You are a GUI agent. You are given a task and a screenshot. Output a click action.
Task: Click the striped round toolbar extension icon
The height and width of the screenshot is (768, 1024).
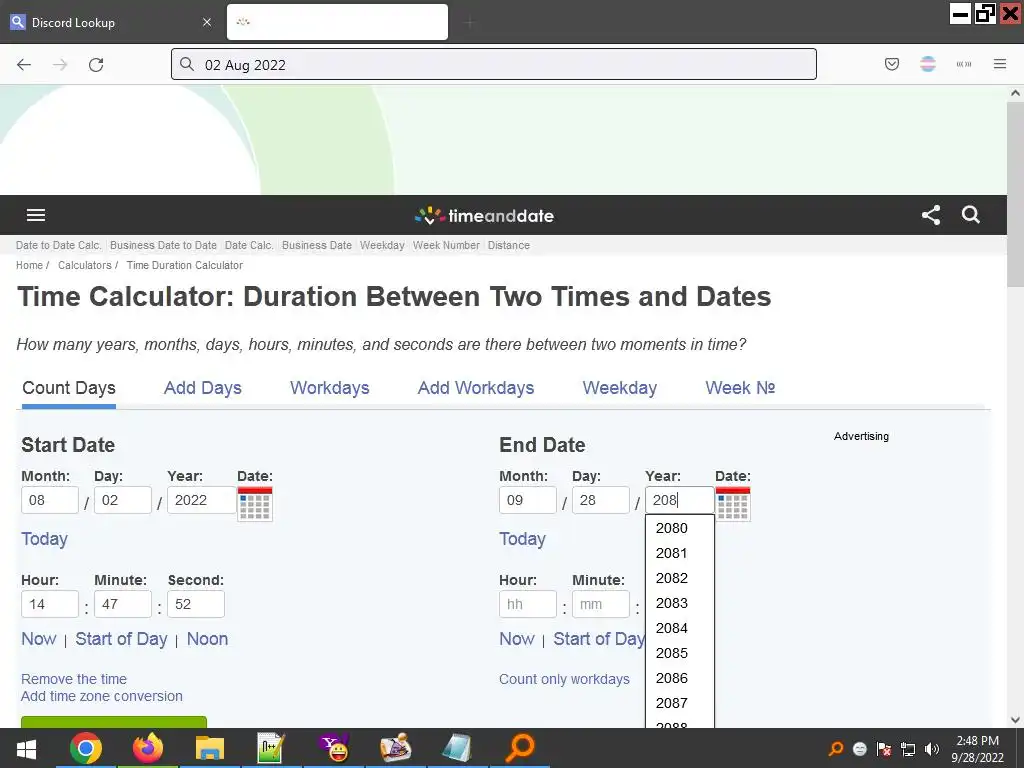tap(927, 64)
